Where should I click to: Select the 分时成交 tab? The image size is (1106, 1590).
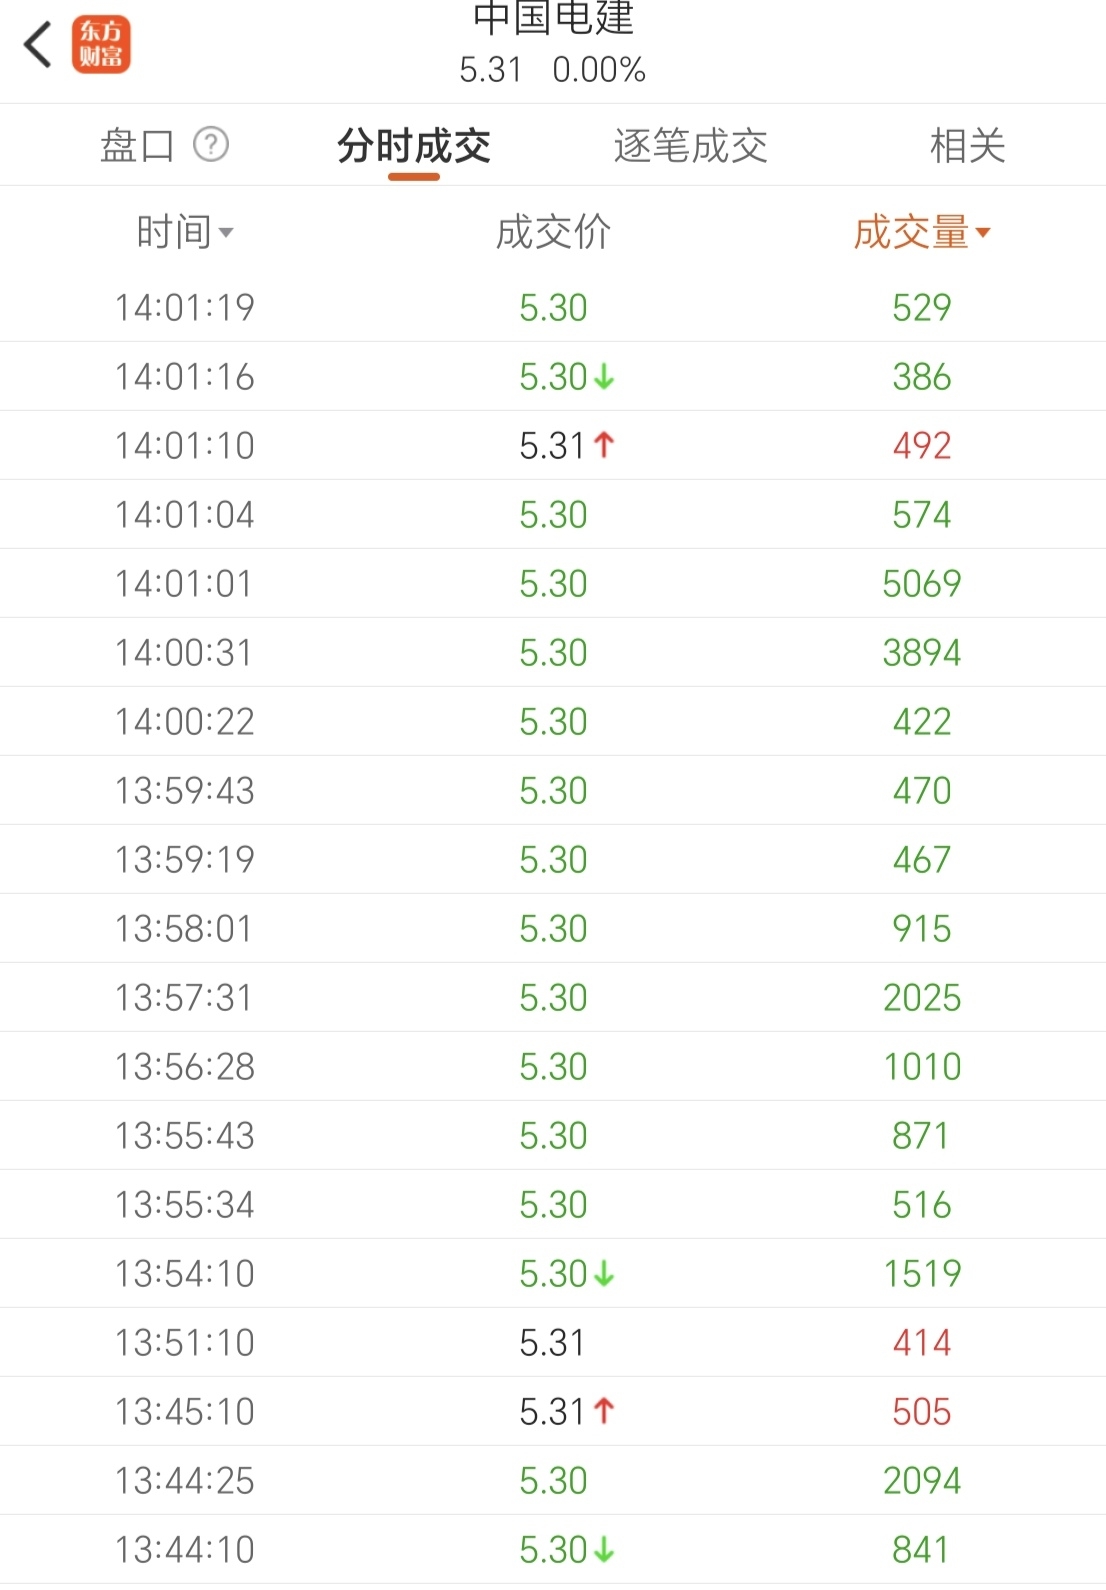[x=414, y=146]
